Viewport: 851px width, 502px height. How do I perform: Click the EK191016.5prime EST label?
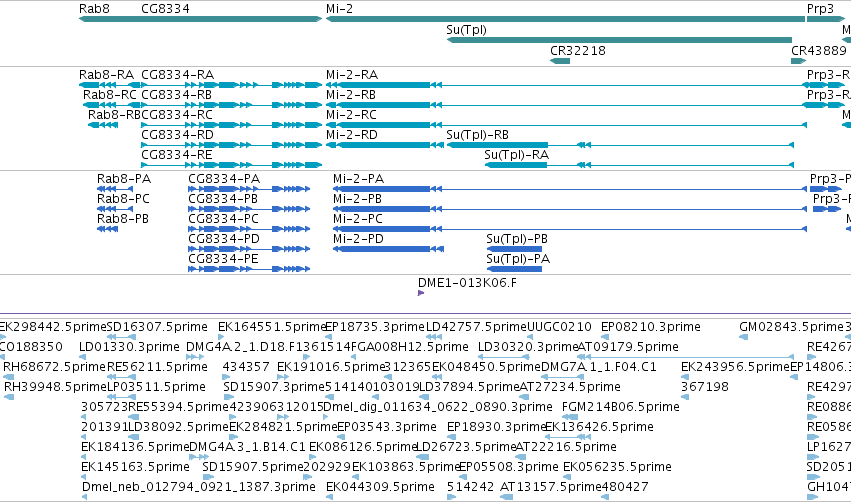pyautogui.click(x=331, y=367)
